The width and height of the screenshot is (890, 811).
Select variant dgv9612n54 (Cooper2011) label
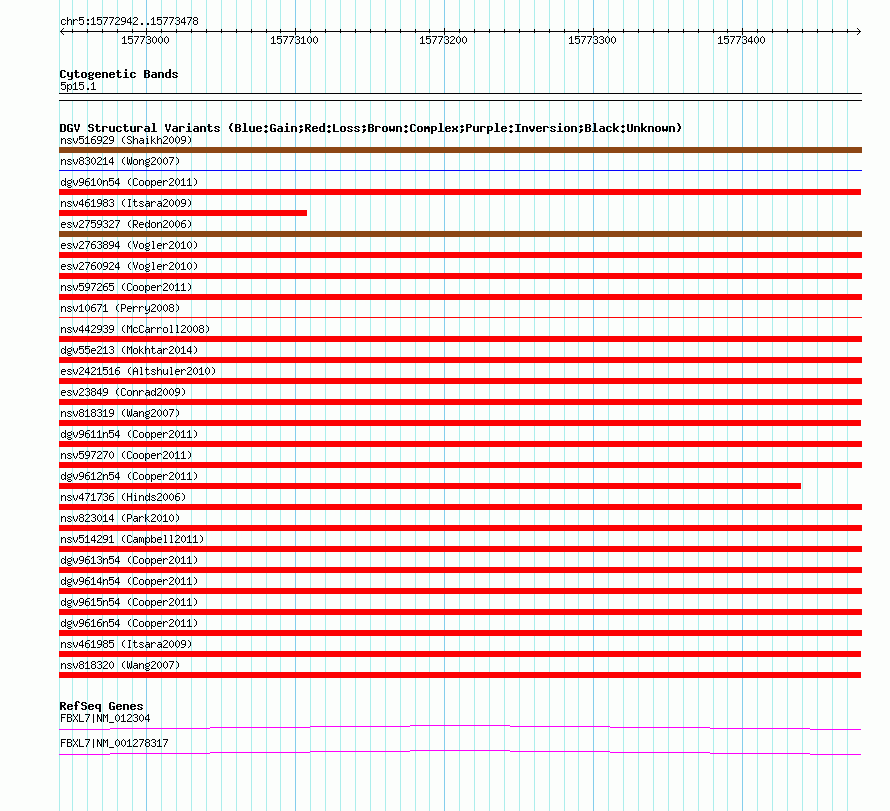click(129, 476)
